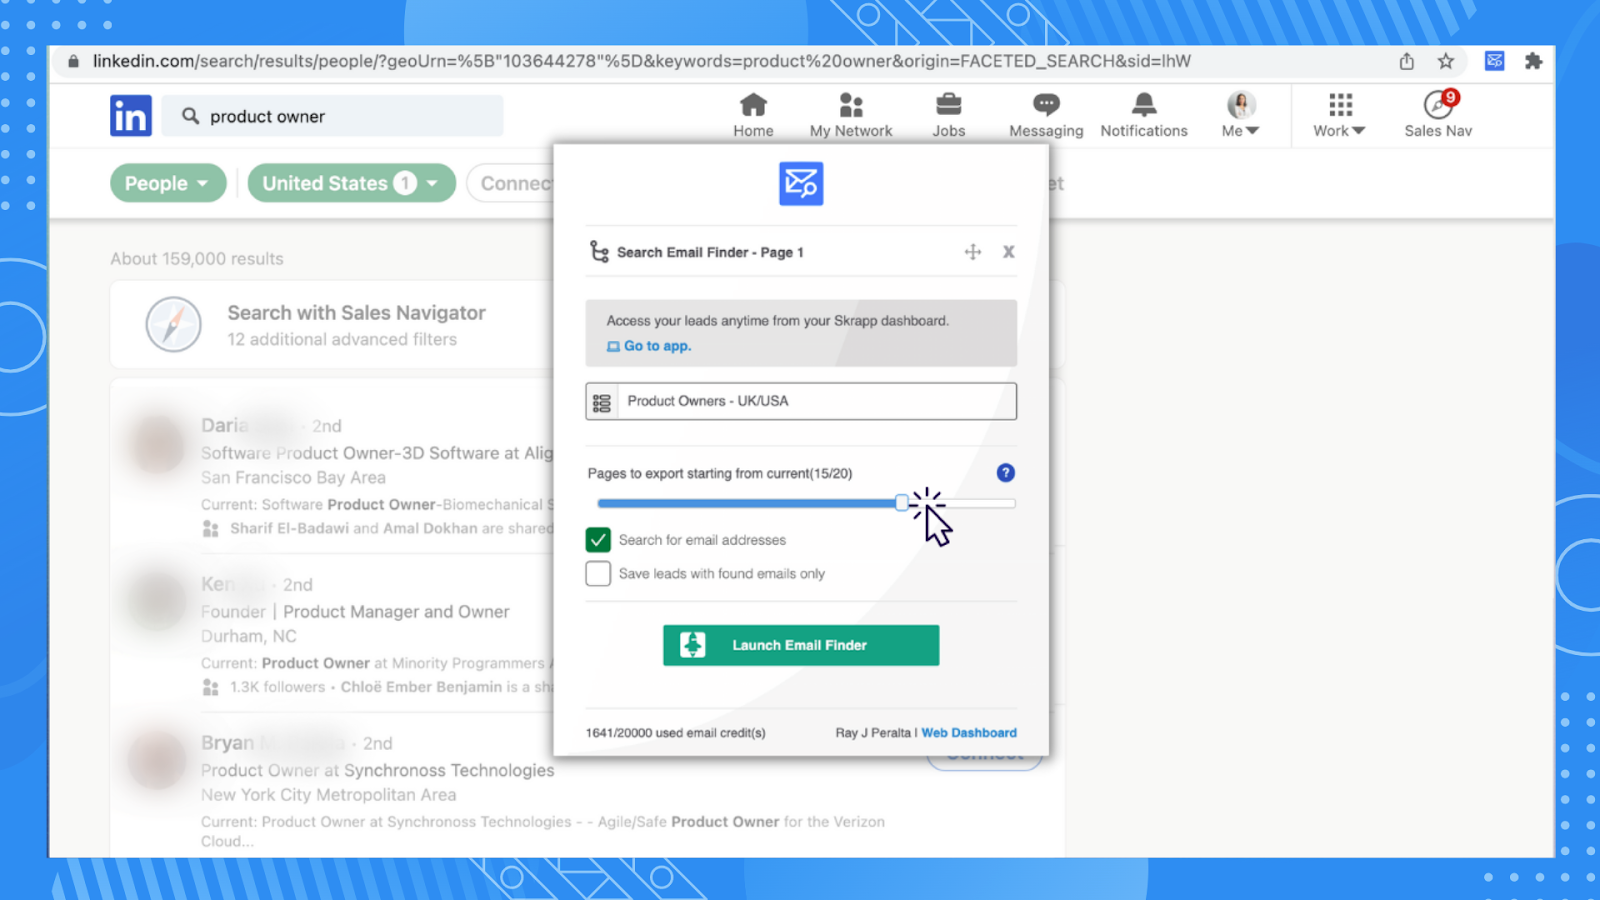Screen dimensions: 1600x900
Task: Close the Search Email Finder popup
Action: click(x=1008, y=252)
